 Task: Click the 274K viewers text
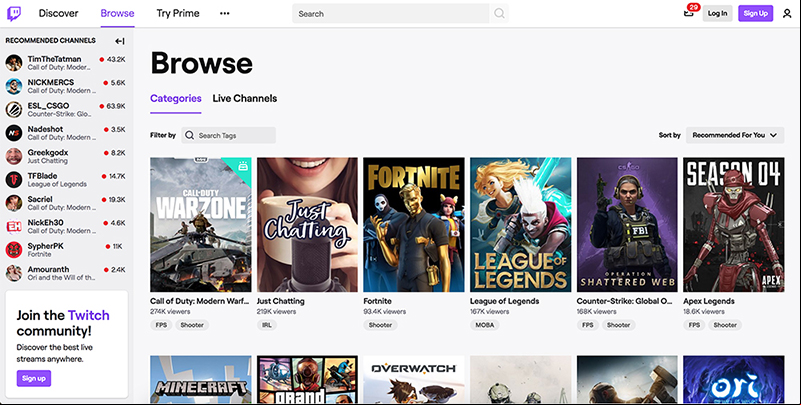click(x=170, y=312)
